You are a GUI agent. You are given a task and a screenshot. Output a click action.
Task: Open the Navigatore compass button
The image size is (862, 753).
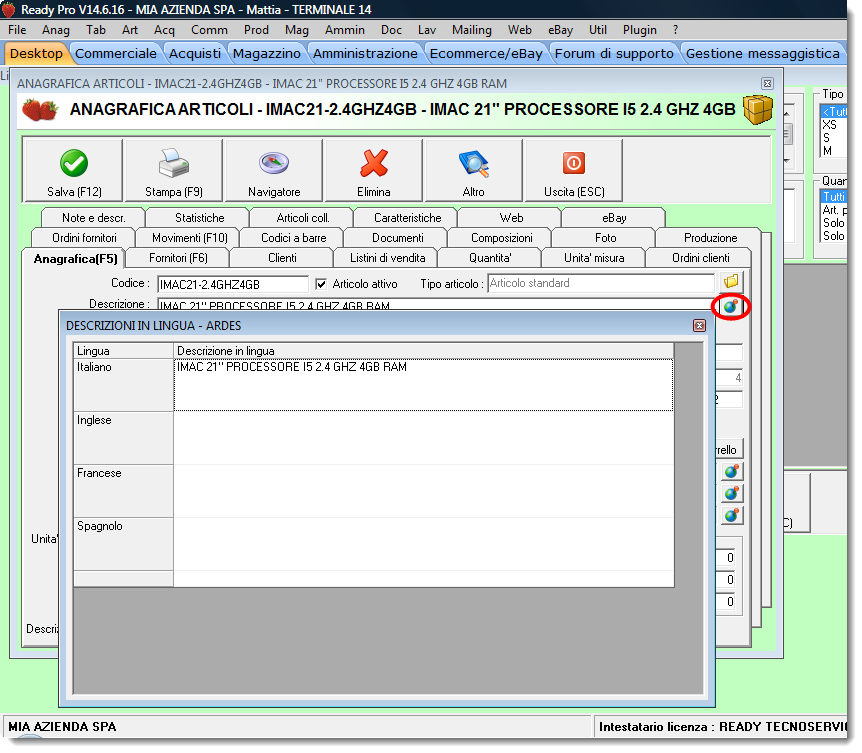point(274,171)
